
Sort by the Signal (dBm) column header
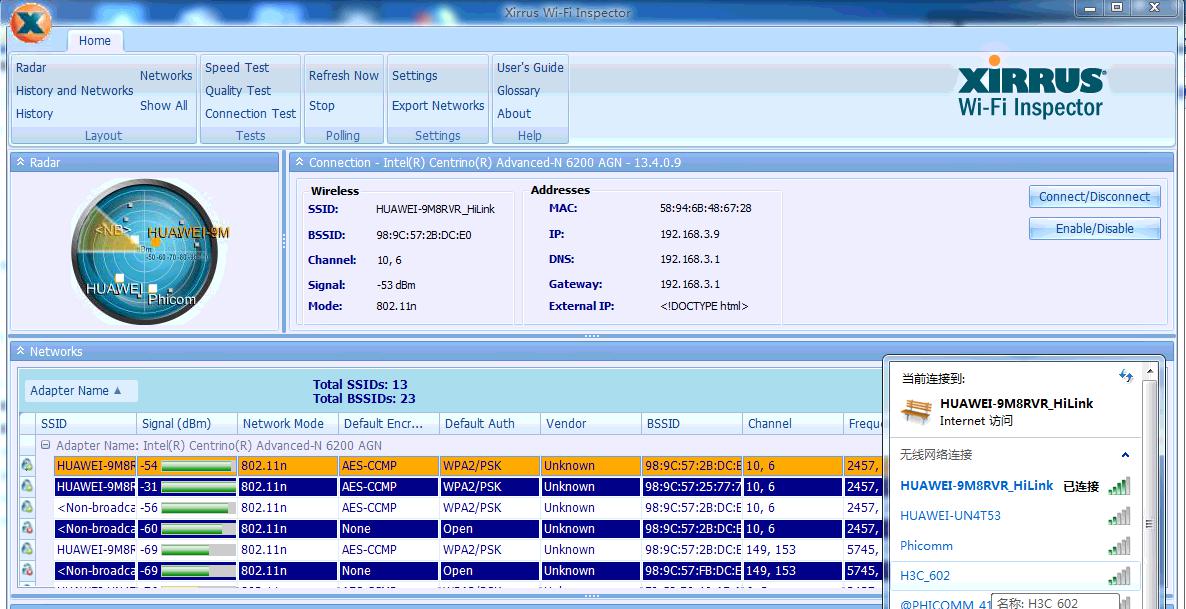[187, 424]
